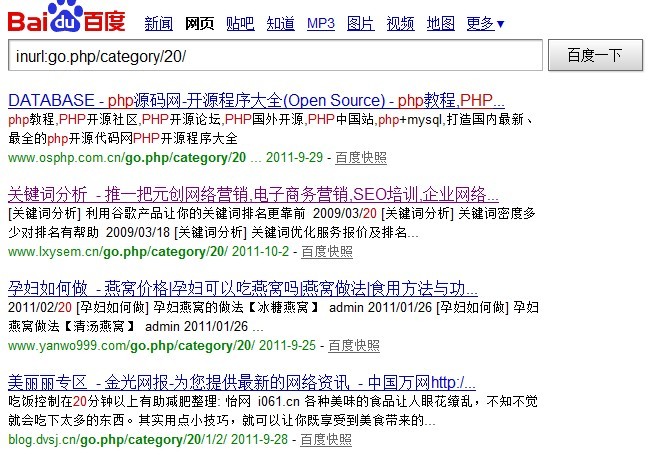Open the 新闻 news tab
Screen dimensions: 664x457
[x=158, y=24]
